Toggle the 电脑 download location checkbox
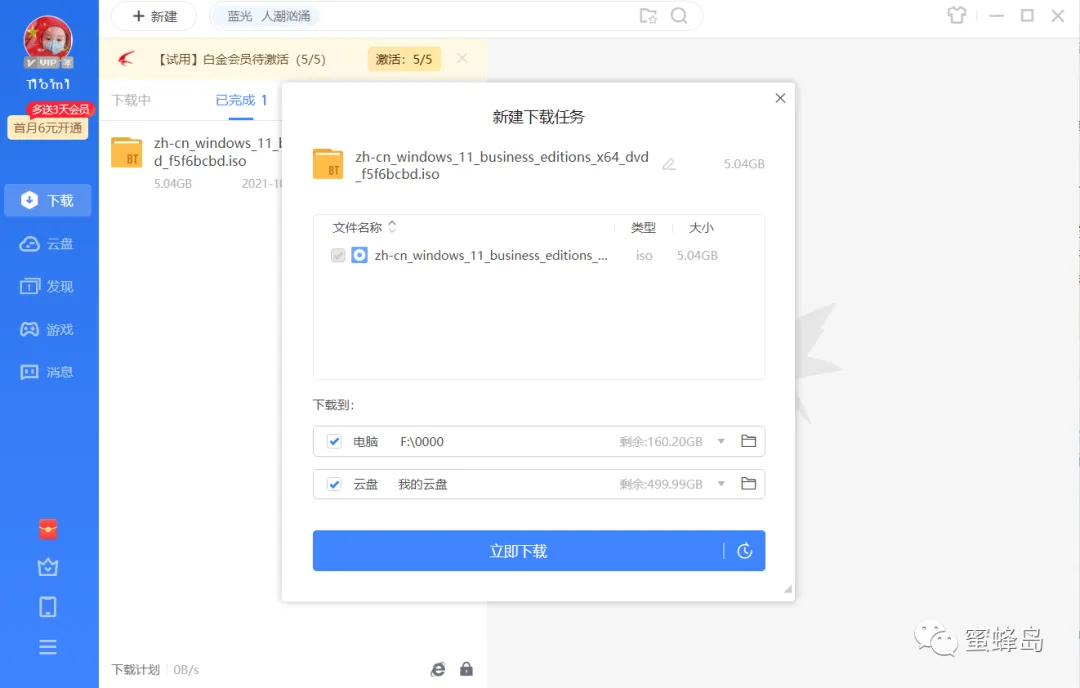Screen dimensions: 1080x688 pyautogui.click(x=334, y=441)
